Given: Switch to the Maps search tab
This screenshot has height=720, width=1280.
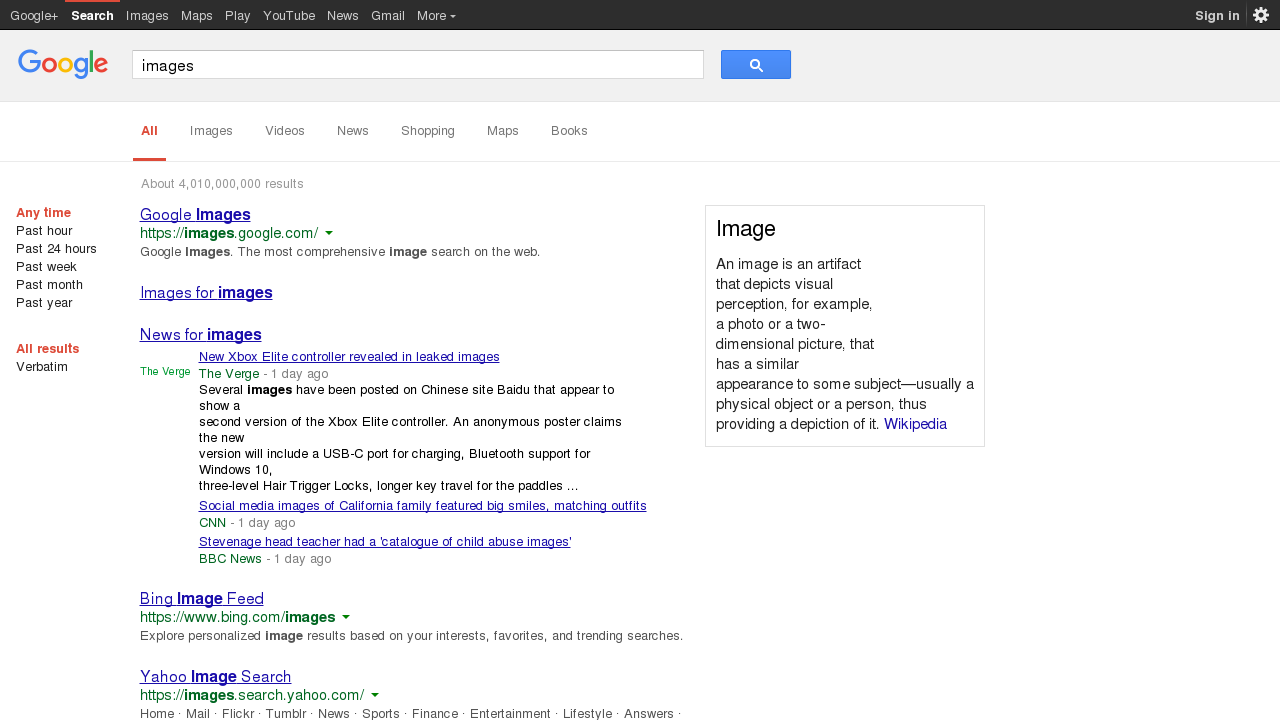Looking at the screenshot, I should pos(503,131).
